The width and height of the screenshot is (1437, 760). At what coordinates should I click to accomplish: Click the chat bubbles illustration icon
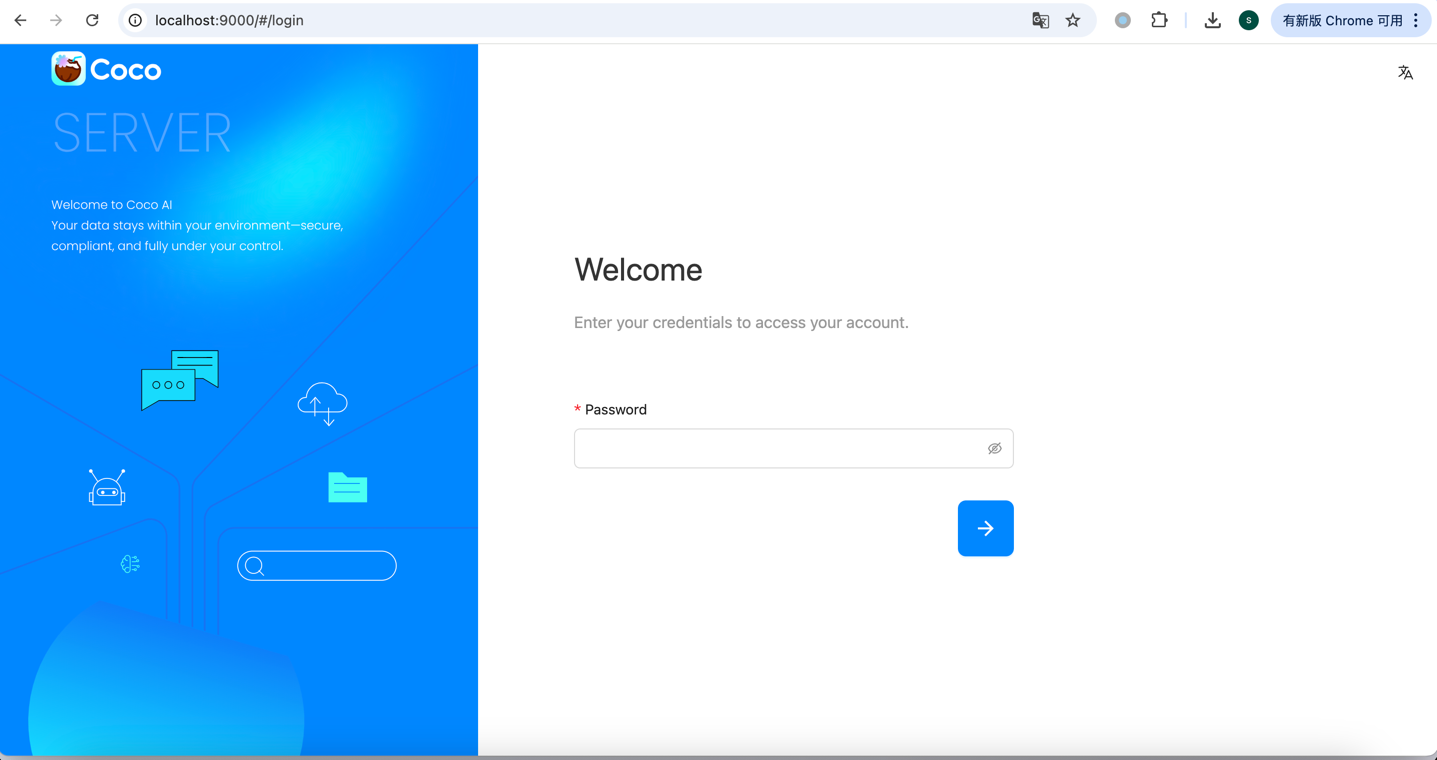click(180, 380)
